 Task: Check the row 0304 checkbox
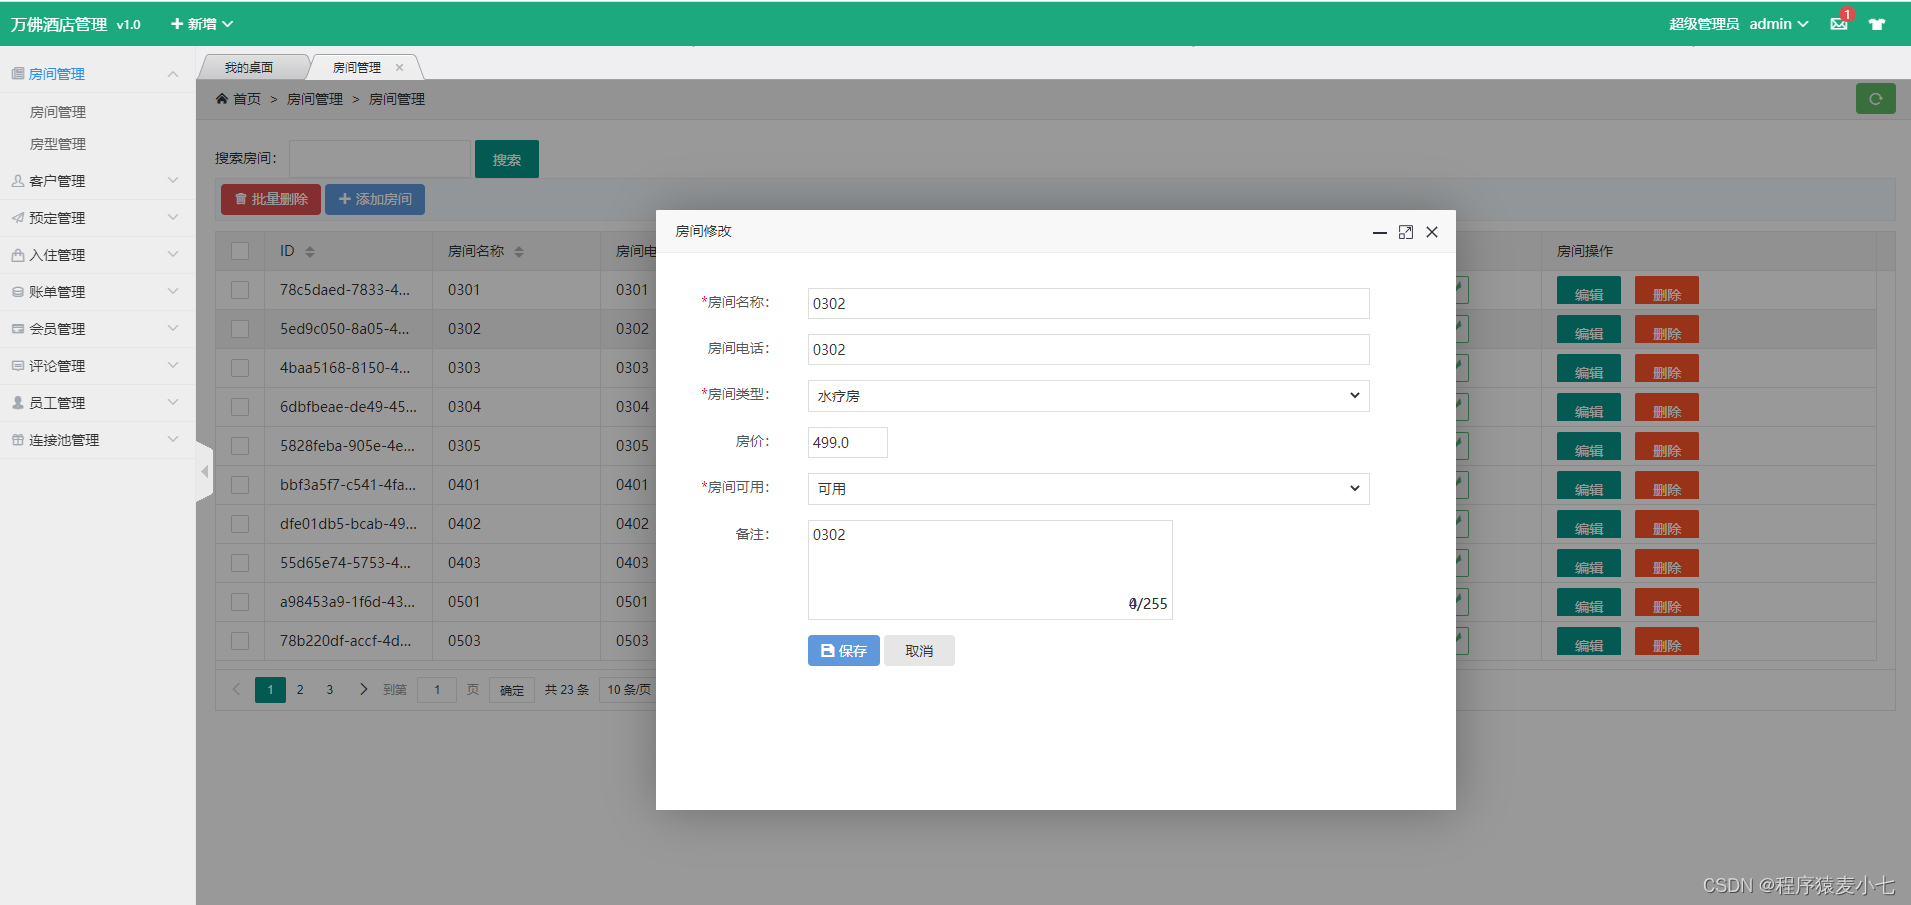(x=240, y=407)
